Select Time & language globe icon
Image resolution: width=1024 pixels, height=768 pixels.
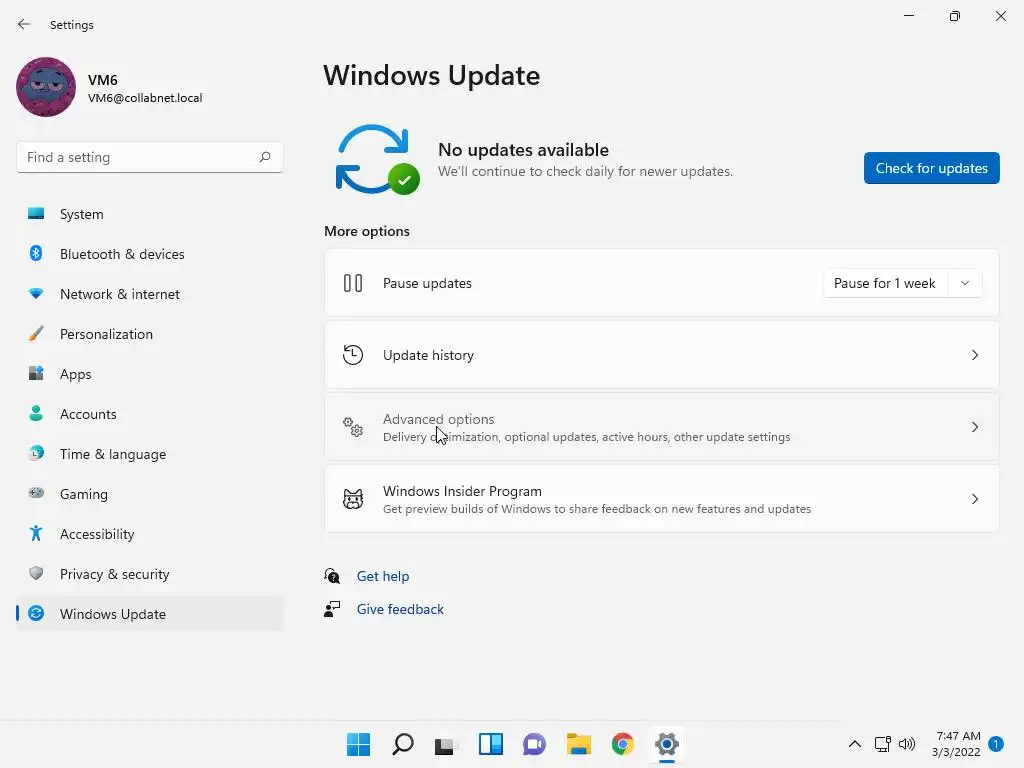[36, 453]
